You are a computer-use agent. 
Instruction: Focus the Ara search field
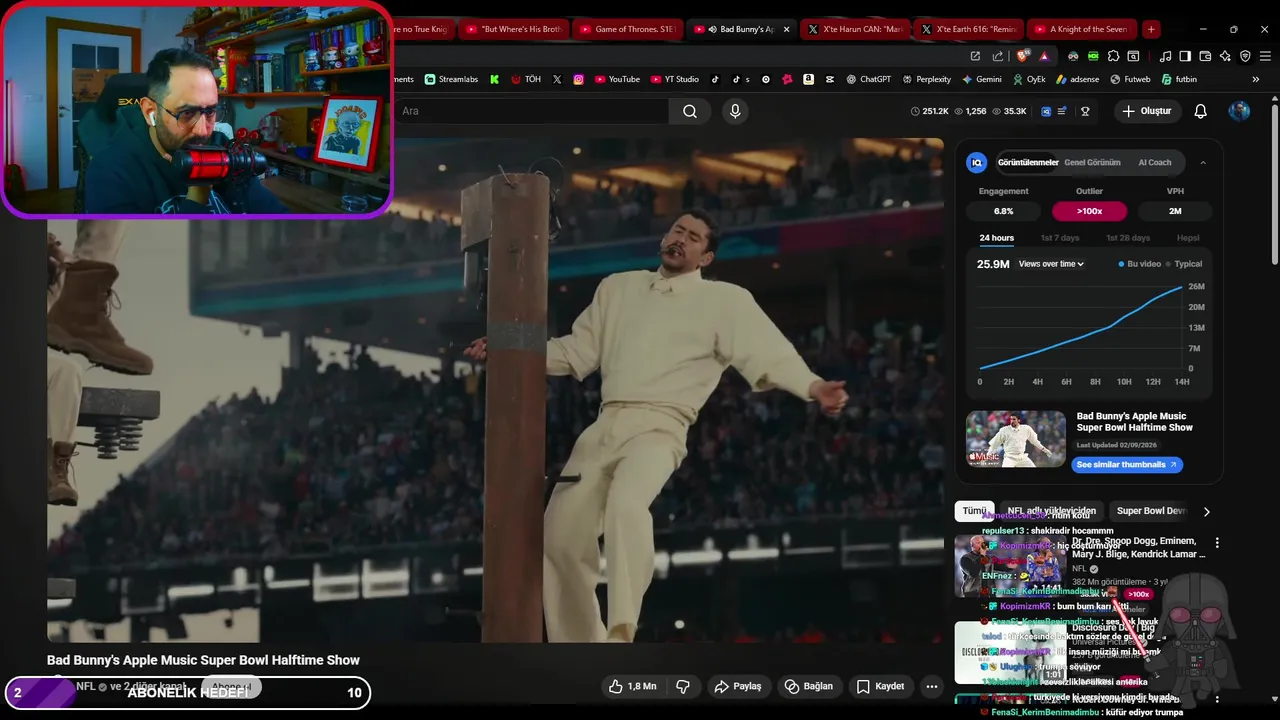(530, 111)
